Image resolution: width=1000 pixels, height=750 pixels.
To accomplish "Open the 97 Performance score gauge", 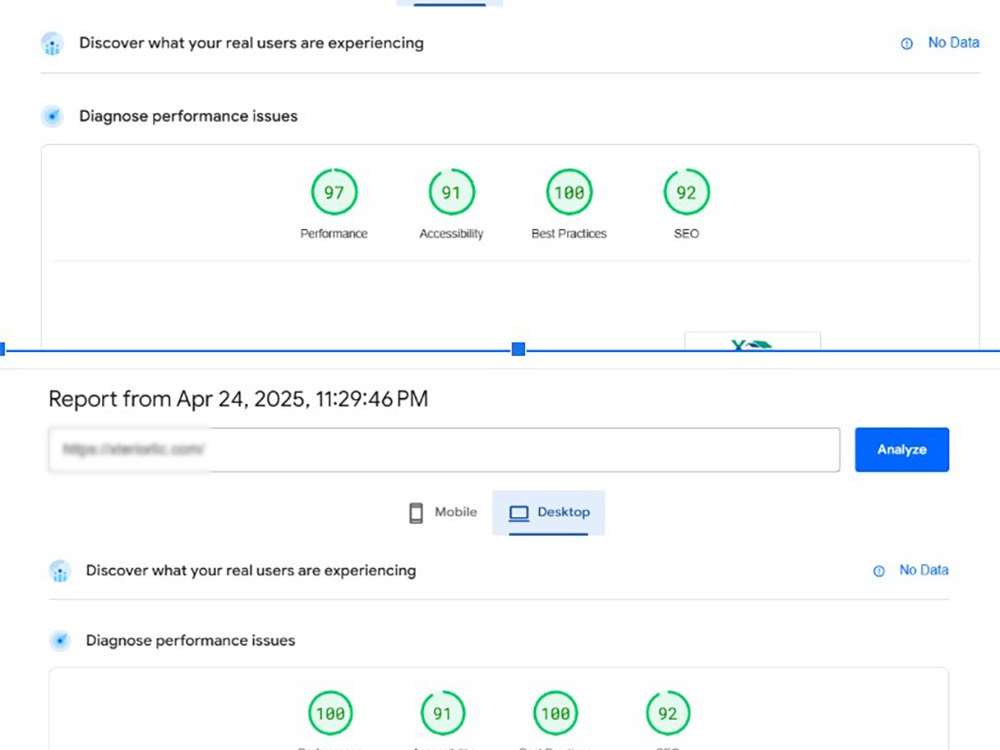I will [334, 192].
